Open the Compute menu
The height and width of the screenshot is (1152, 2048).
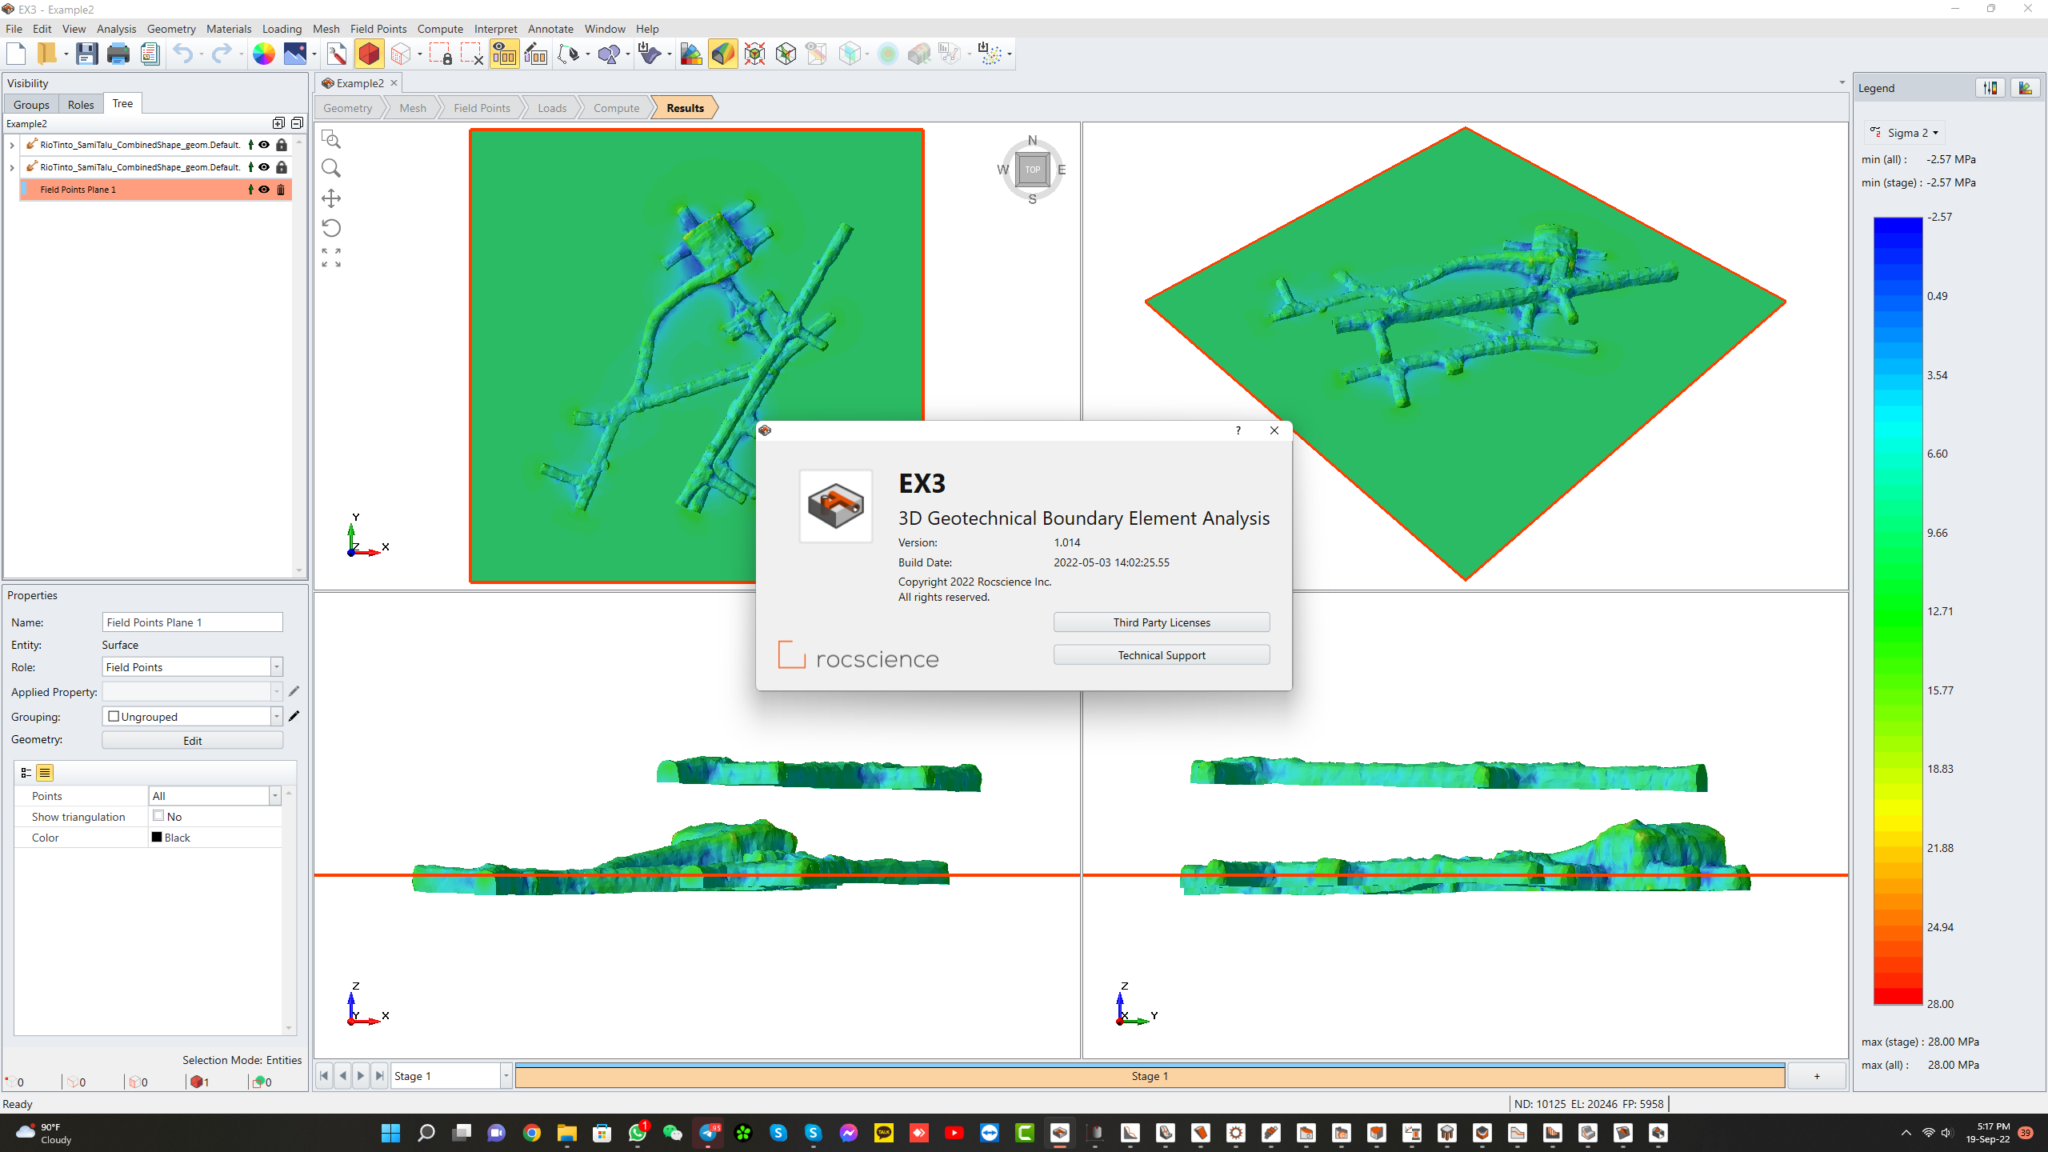(x=440, y=28)
